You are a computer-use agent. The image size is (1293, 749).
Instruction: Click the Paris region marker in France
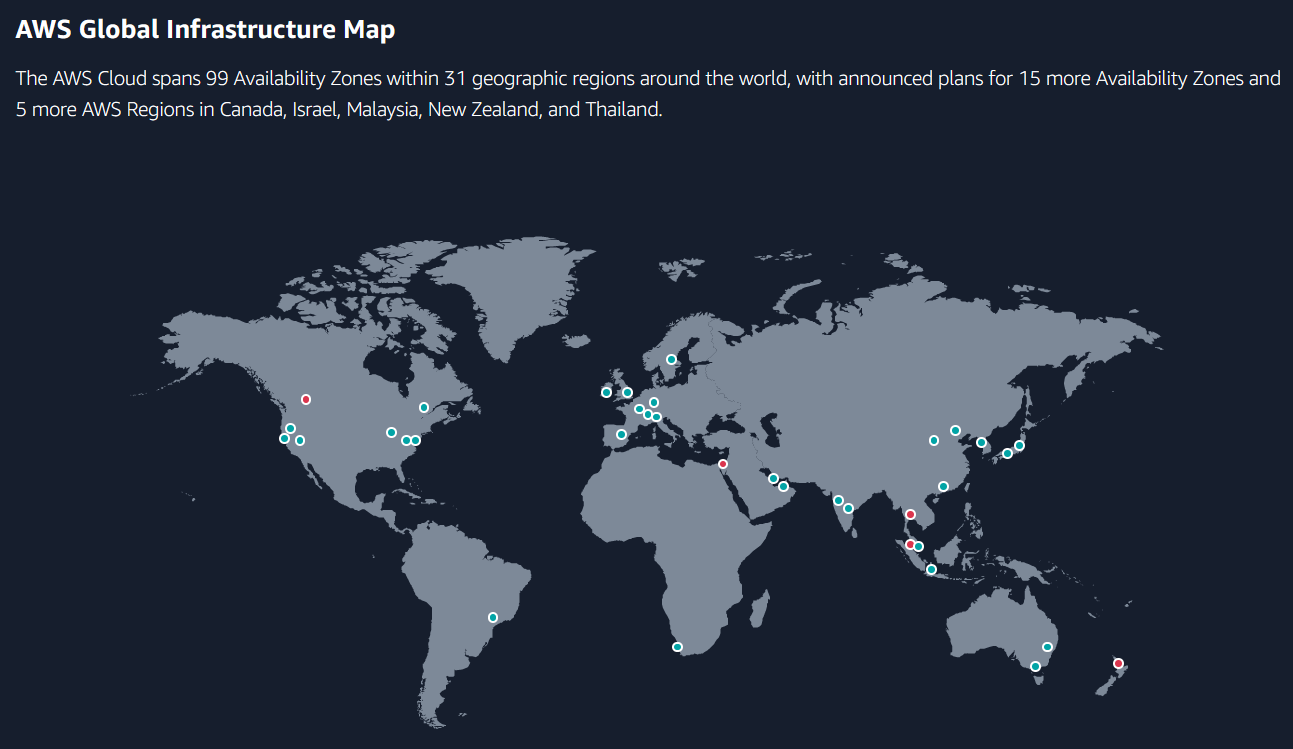click(639, 409)
